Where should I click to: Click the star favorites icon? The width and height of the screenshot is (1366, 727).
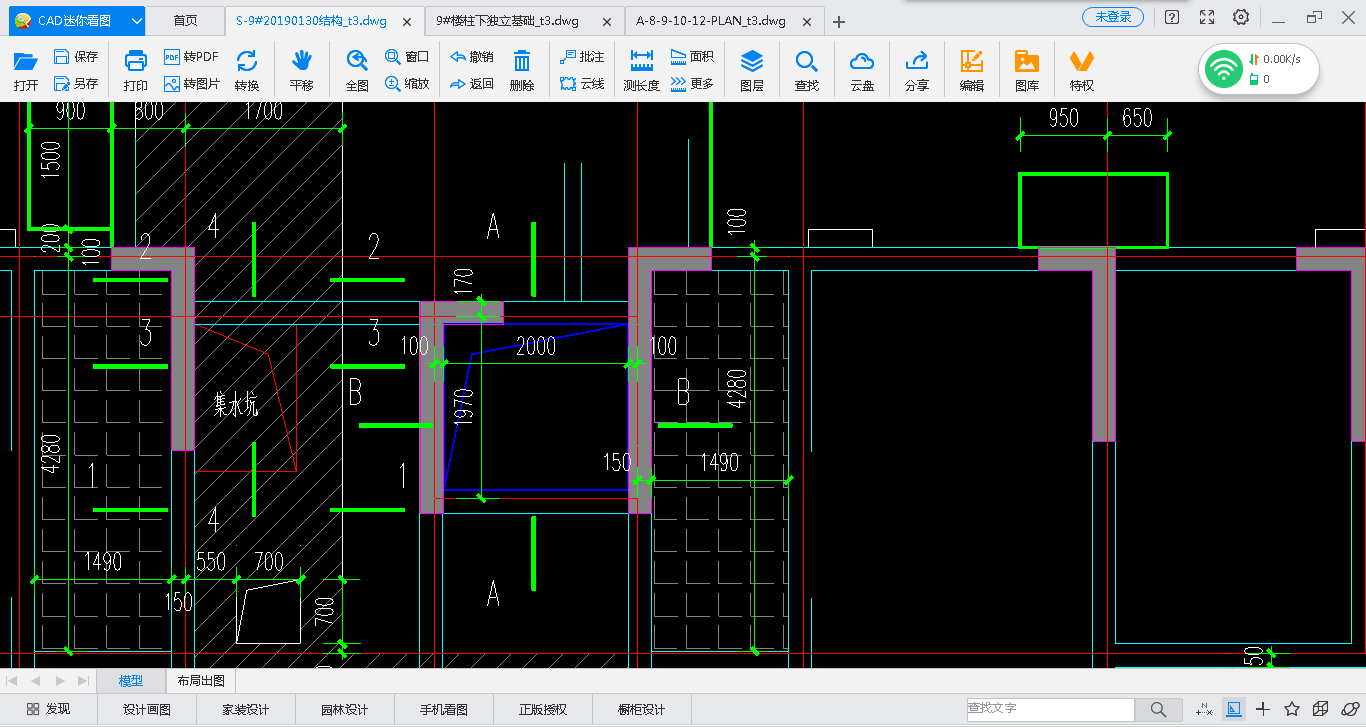click(x=1292, y=709)
